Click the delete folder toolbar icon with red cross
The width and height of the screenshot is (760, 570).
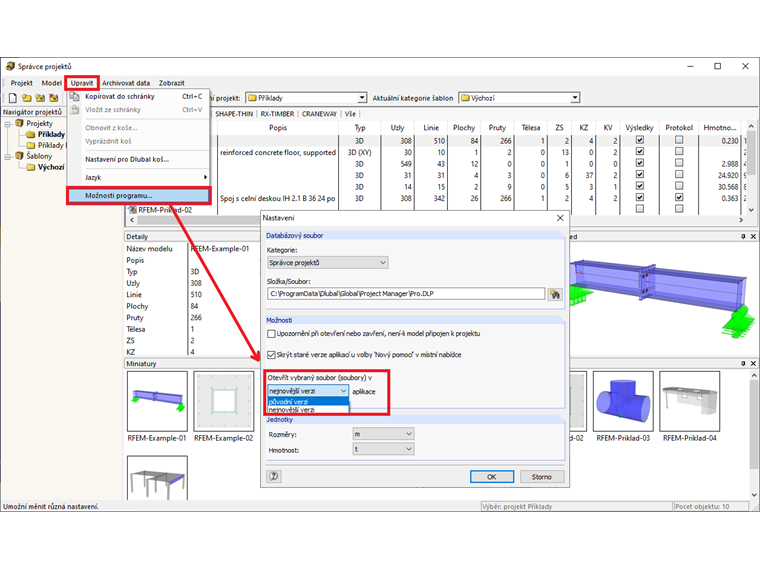pos(53,98)
